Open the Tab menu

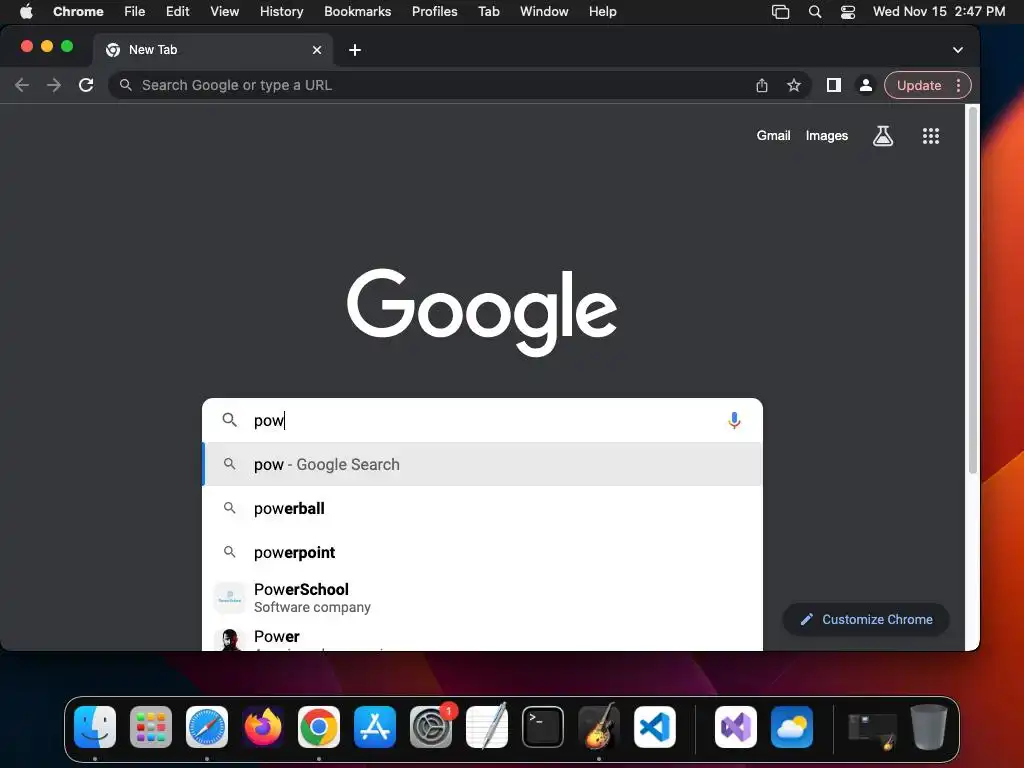coord(488,12)
